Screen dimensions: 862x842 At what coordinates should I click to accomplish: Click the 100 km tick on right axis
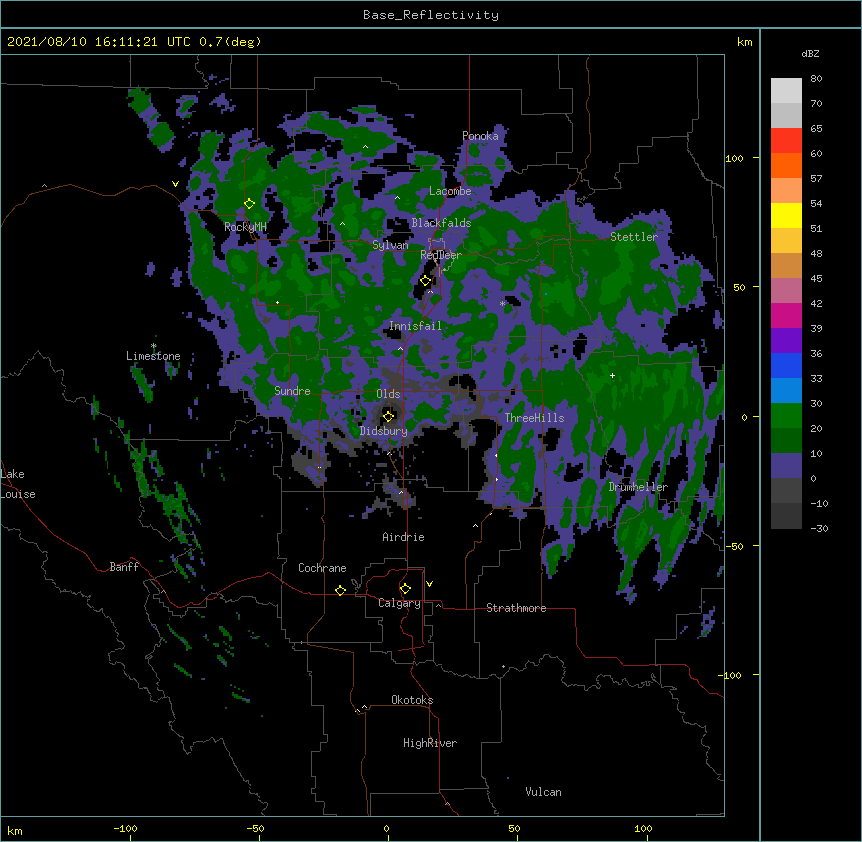tap(734, 158)
